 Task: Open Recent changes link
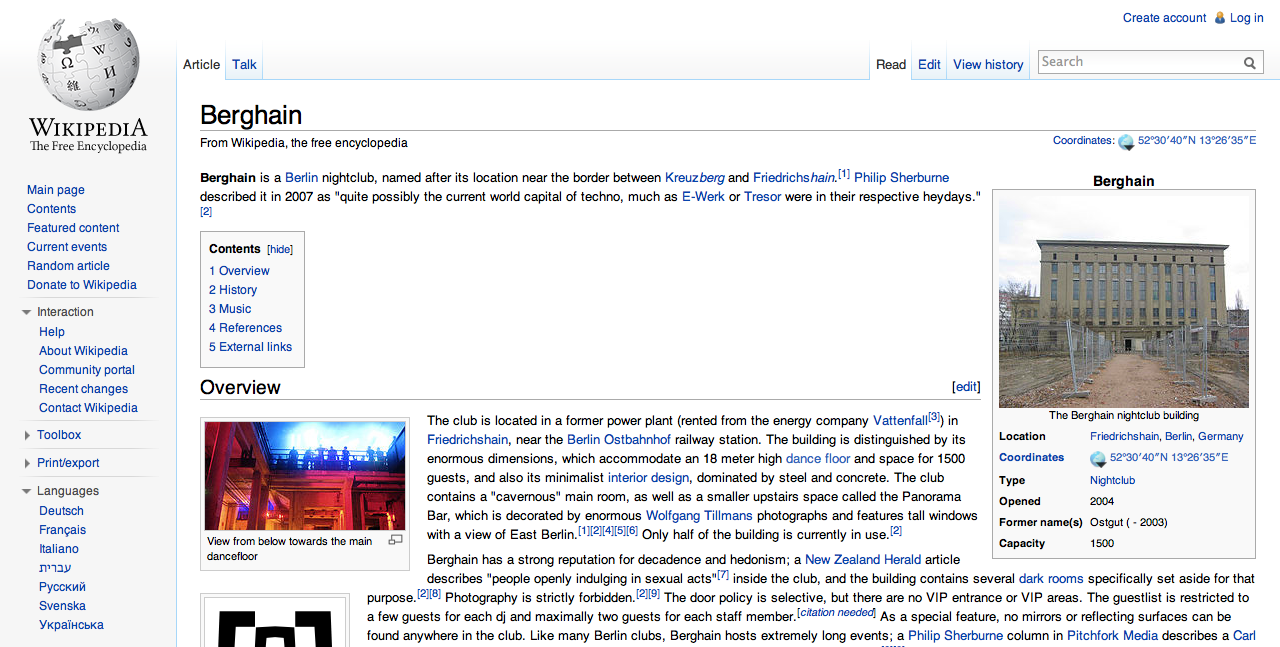[83, 389]
